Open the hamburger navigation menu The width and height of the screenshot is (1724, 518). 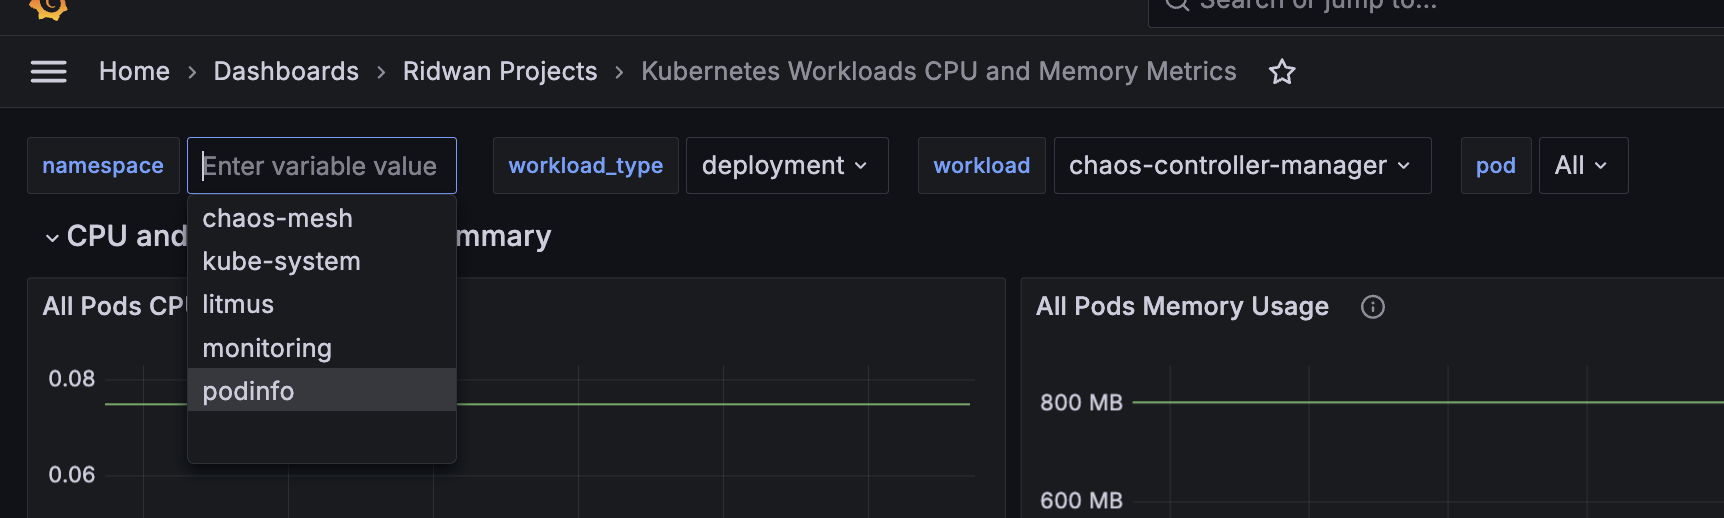click(x=48, y=72)
